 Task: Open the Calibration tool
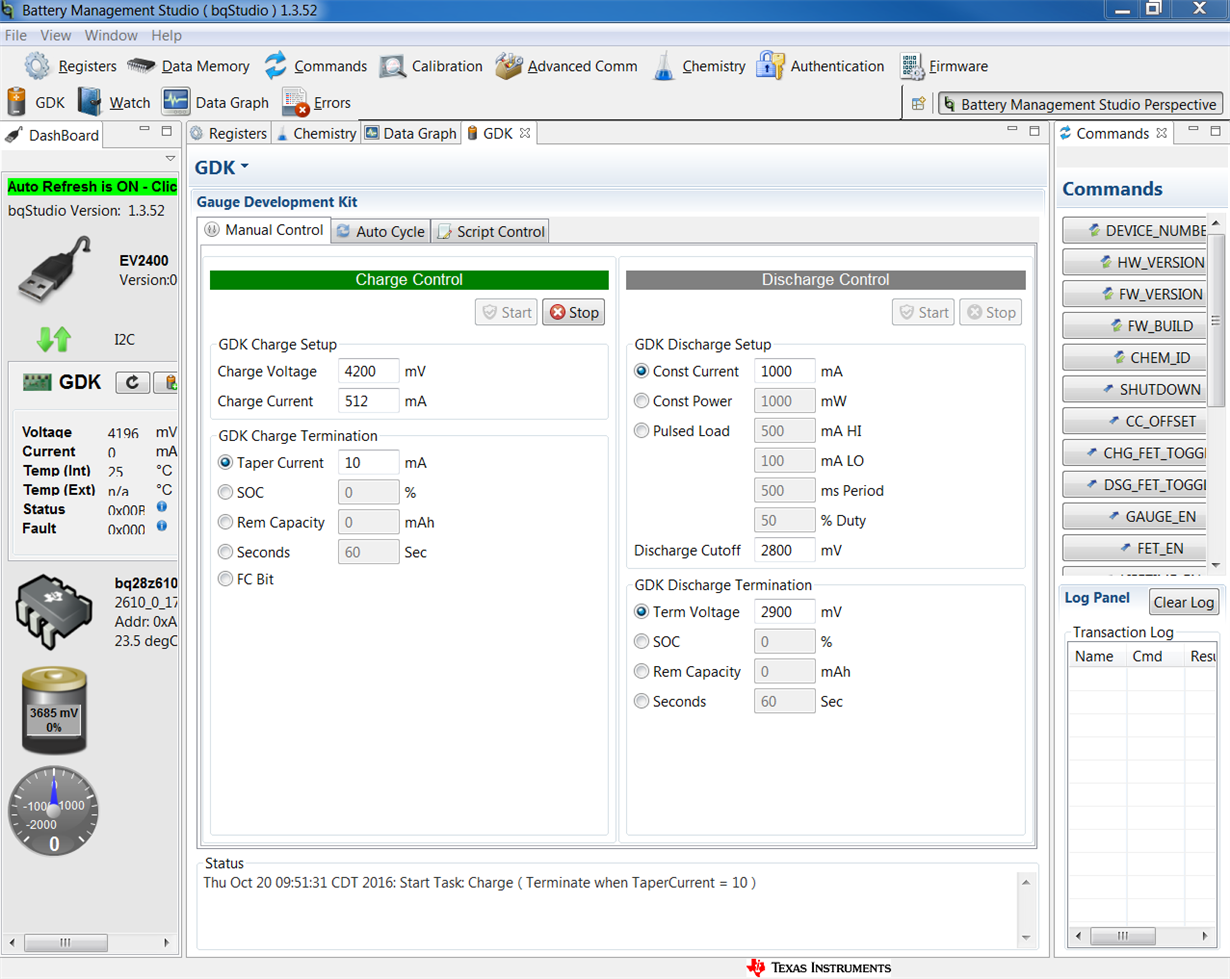click(x=431, y=66)
